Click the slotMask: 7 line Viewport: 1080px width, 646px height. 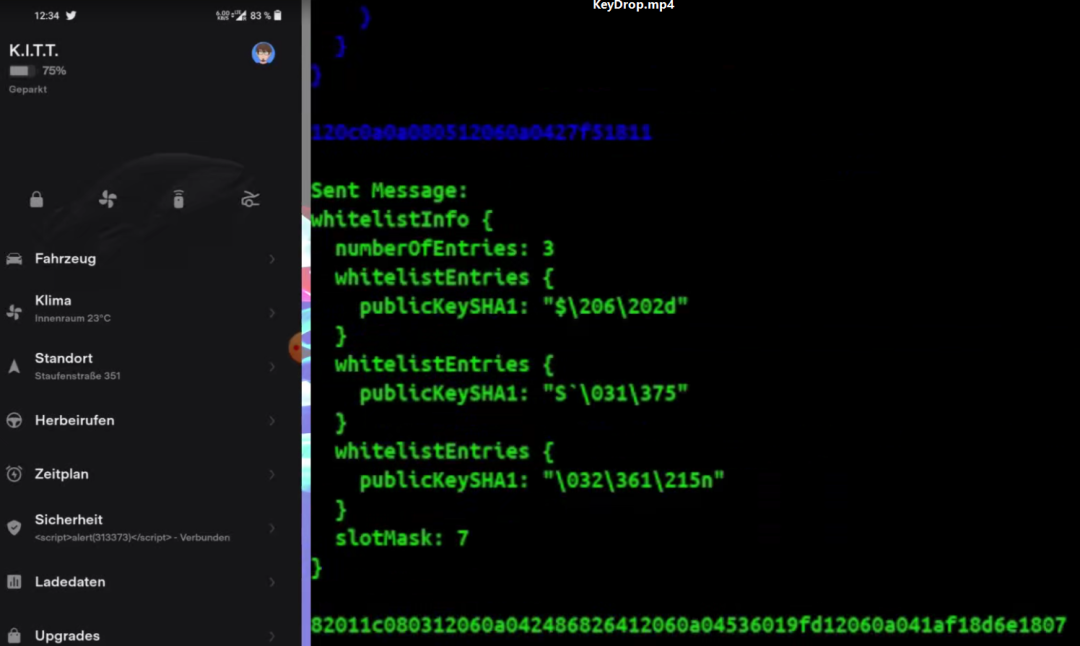click(x=402, y=538)
